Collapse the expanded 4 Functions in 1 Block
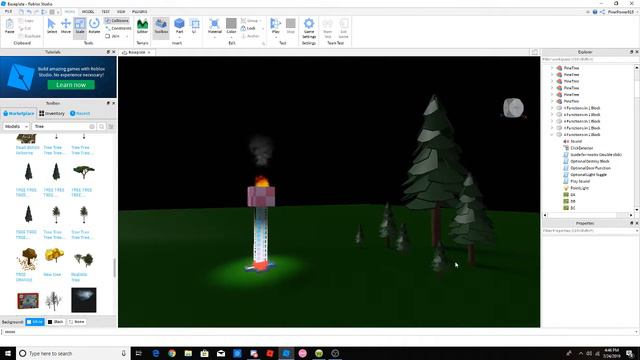640x360 pixels. tap(552, 135)
